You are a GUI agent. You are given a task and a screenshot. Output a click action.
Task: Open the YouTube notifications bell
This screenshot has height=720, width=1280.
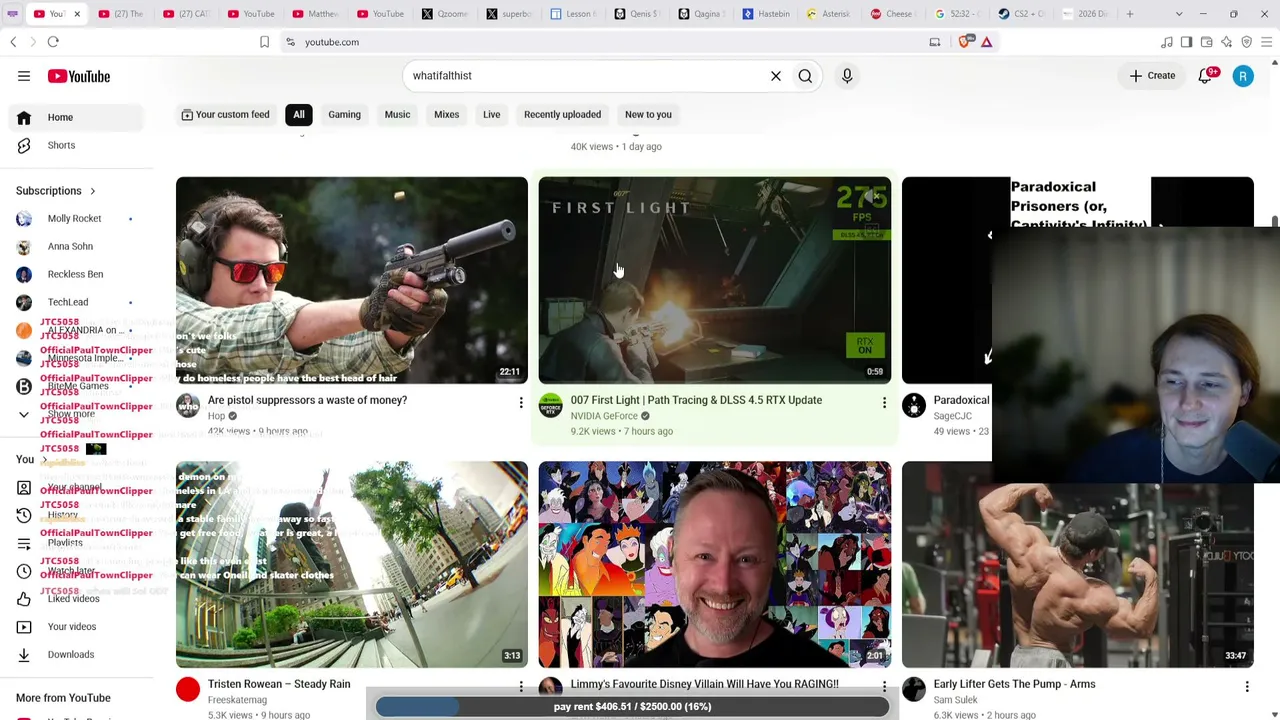pos(1206,76)
